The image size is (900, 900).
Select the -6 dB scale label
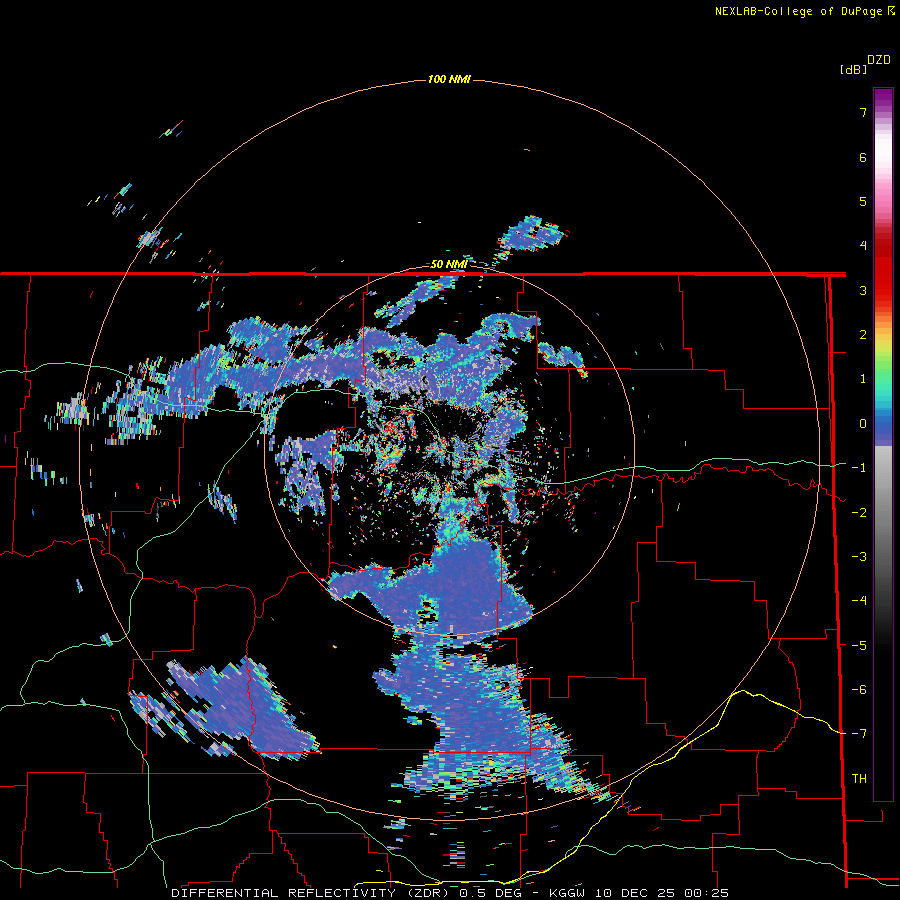pyautogui.click(x=859, y=690)
